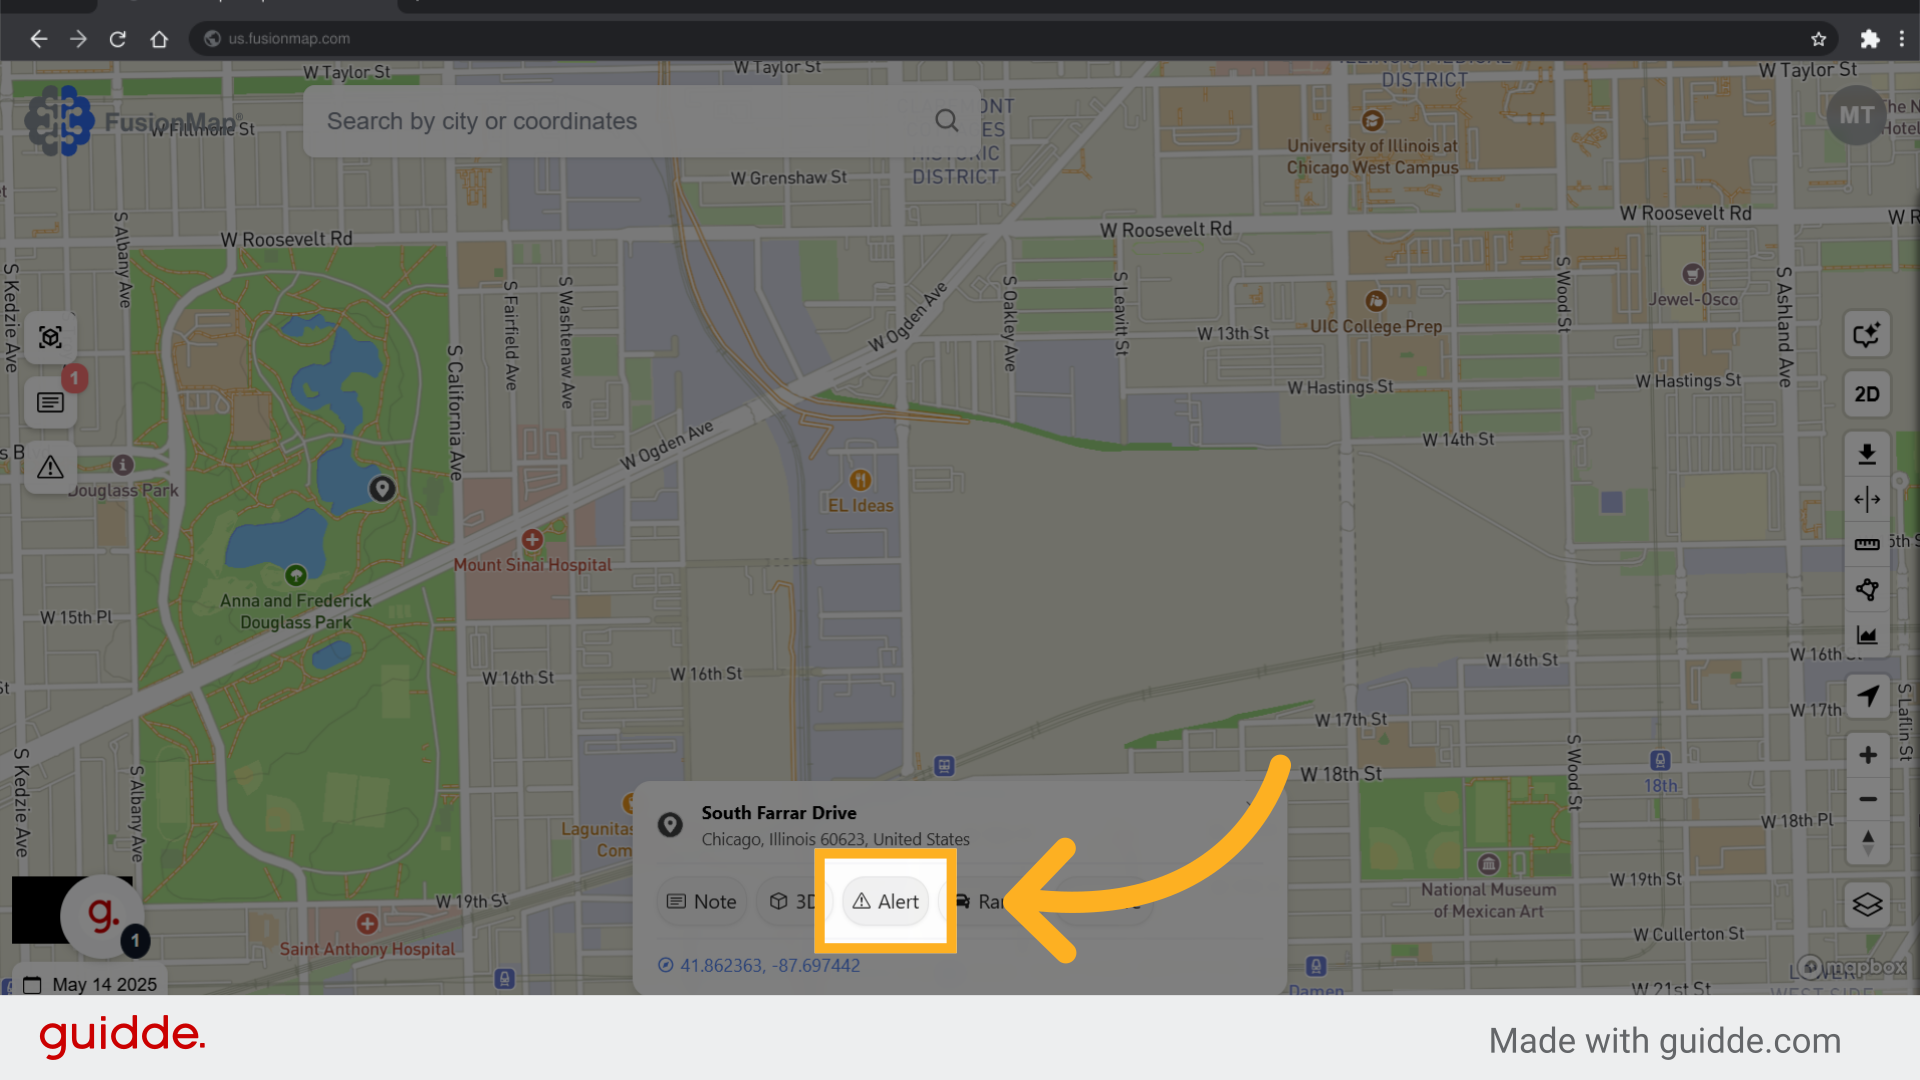The height and width of the screenshot is (1080, 1920).
Task: Open the browser extensions puzzle icon
Action: pyautogui.click(x=1870, y=39)
